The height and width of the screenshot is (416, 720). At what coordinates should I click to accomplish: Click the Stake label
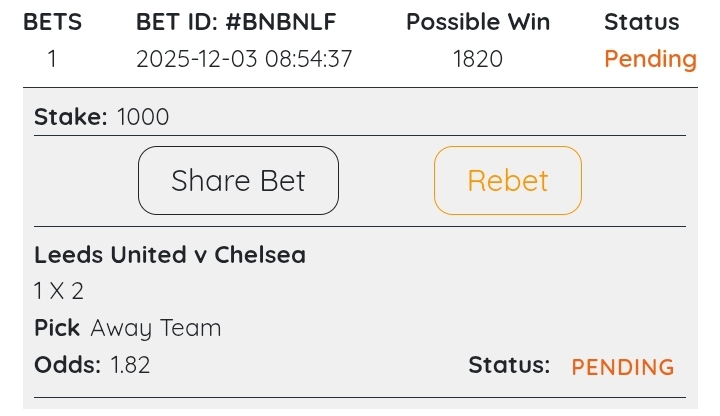70,117
